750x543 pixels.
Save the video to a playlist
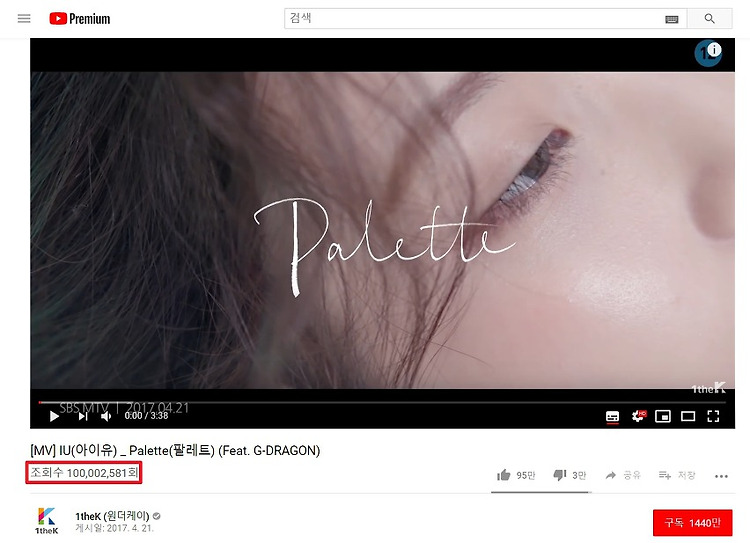[677, 475]
